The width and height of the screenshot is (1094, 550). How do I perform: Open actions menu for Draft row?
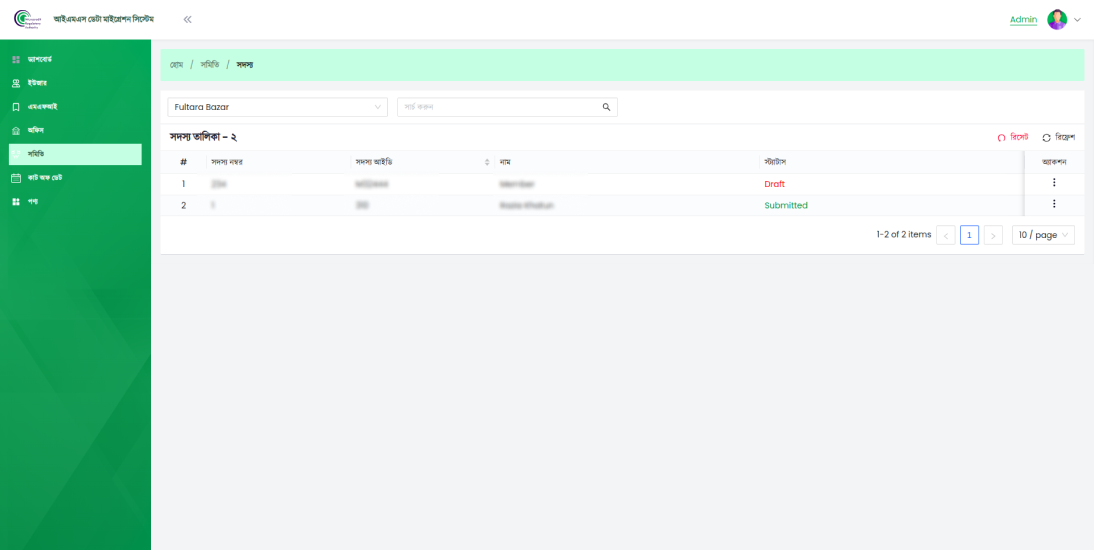[x=1054, y=183]
